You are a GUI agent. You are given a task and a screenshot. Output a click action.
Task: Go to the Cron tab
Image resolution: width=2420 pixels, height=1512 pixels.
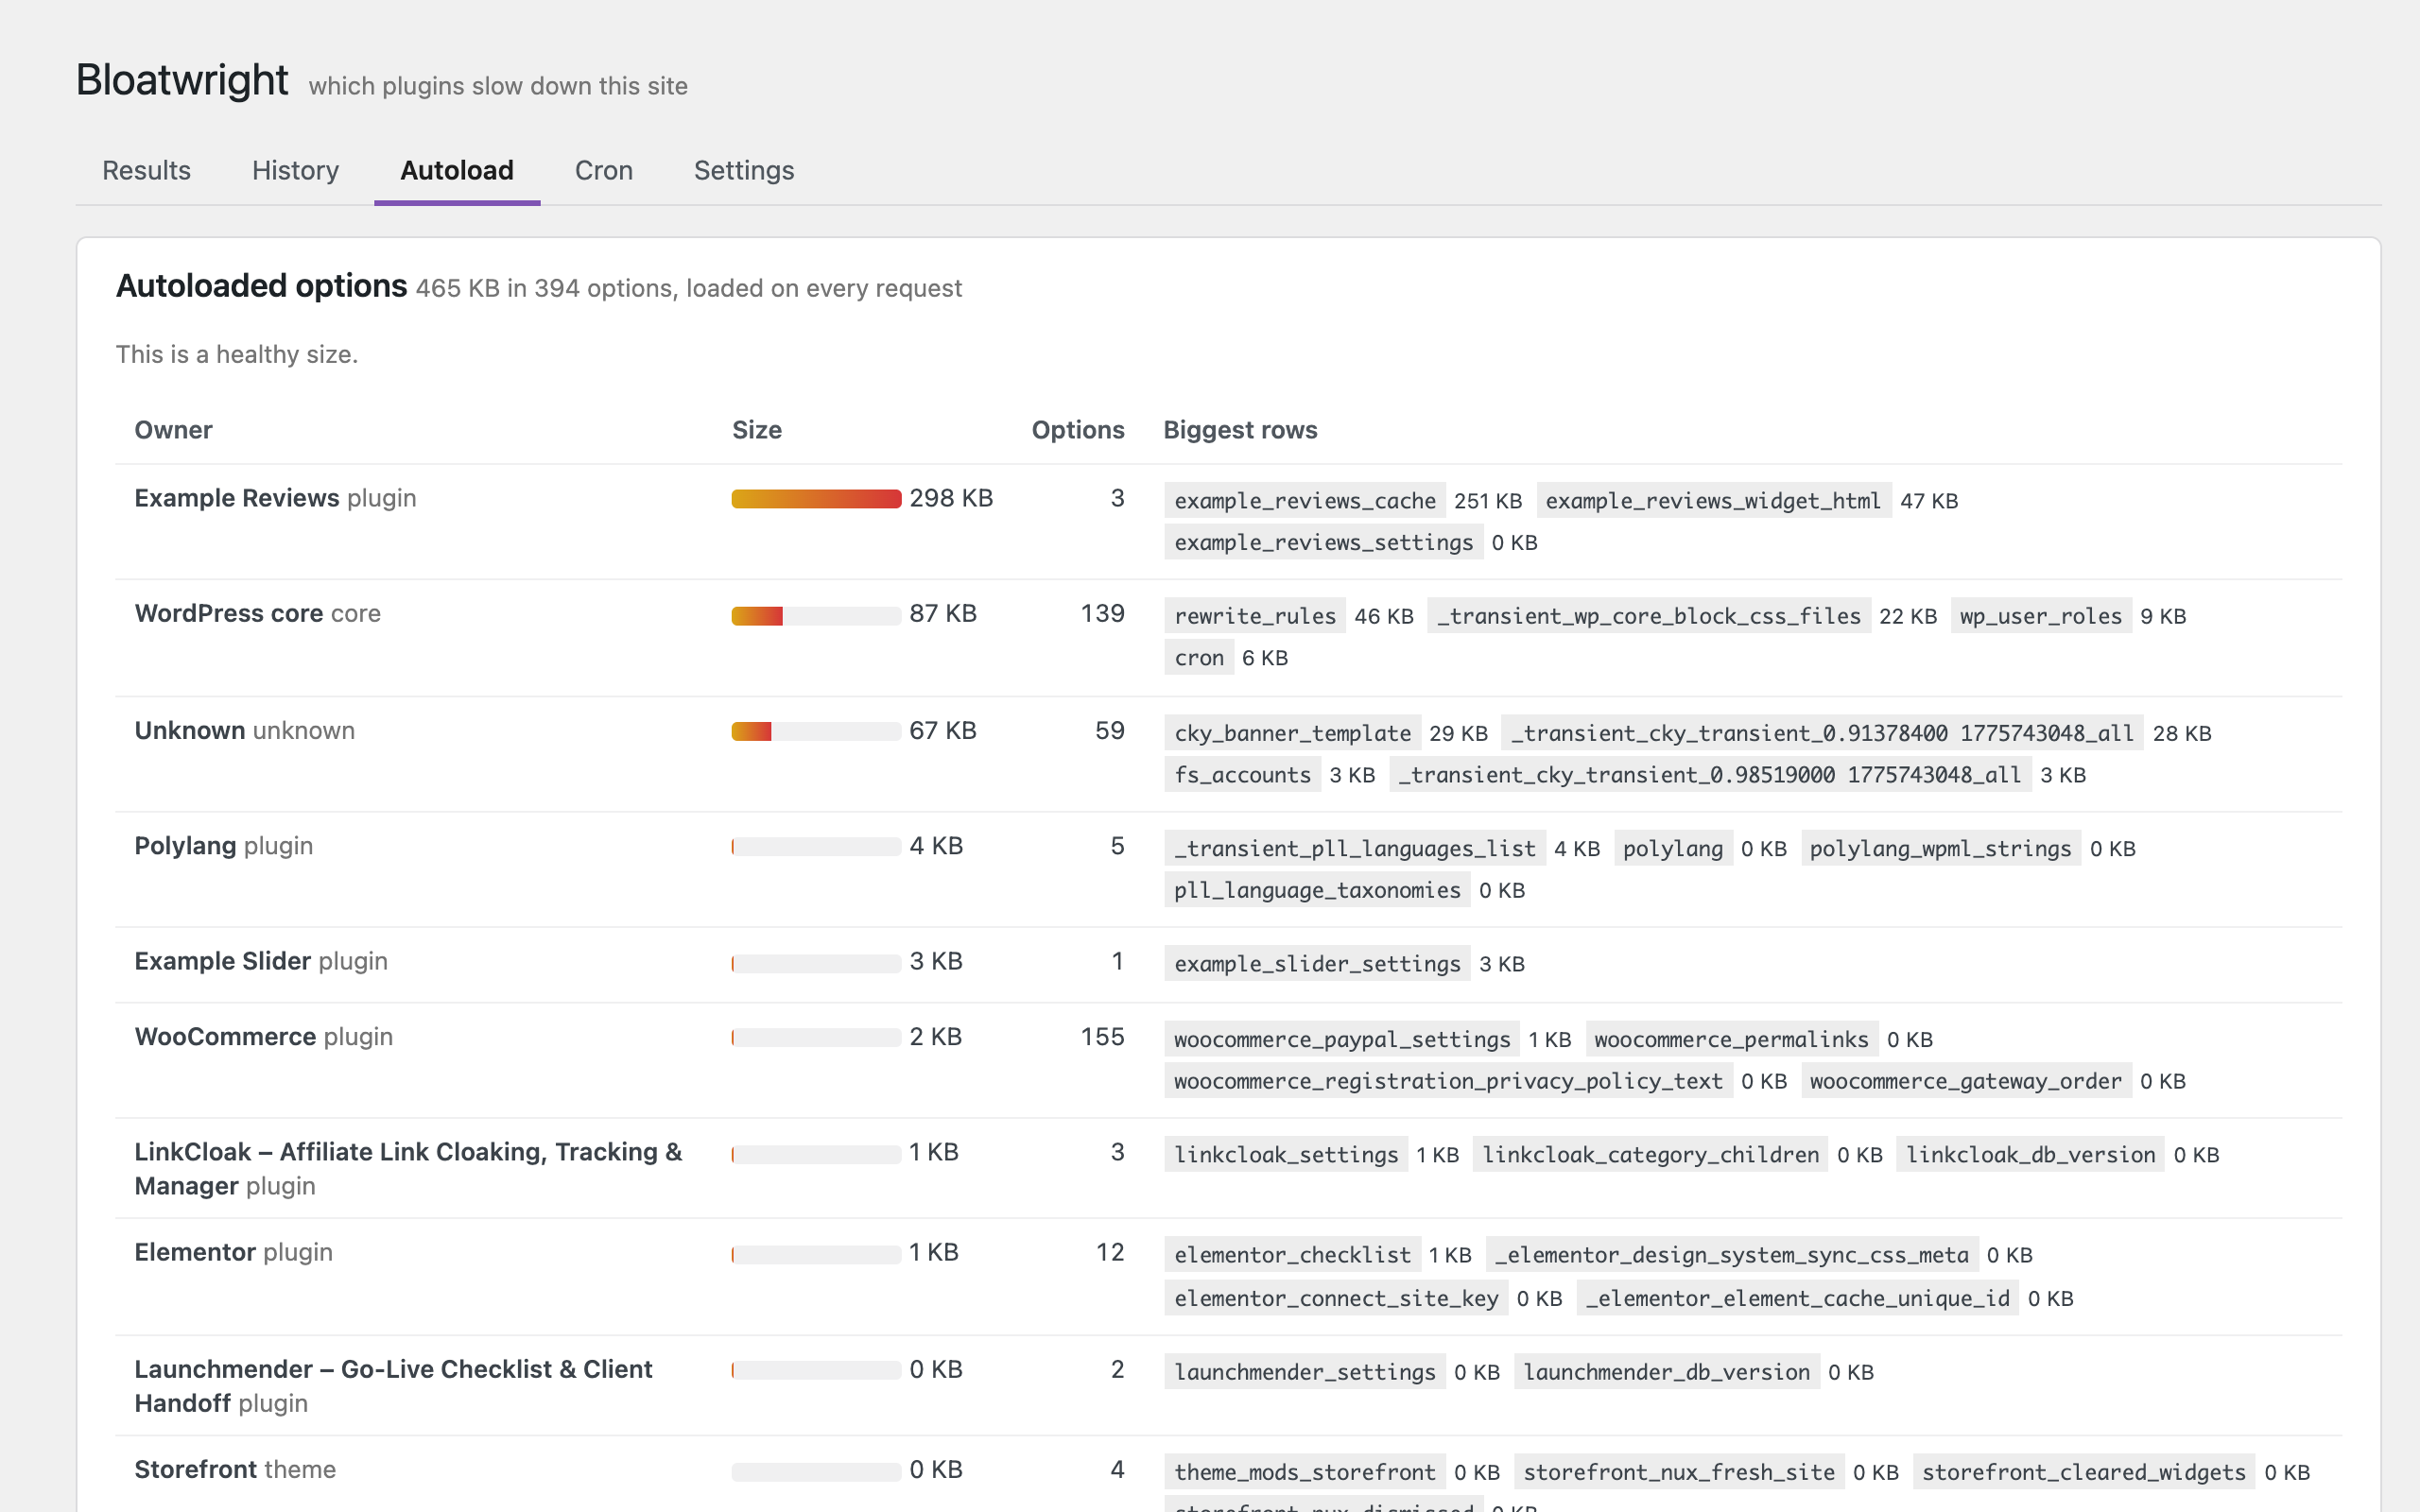(x=604, y=170)
